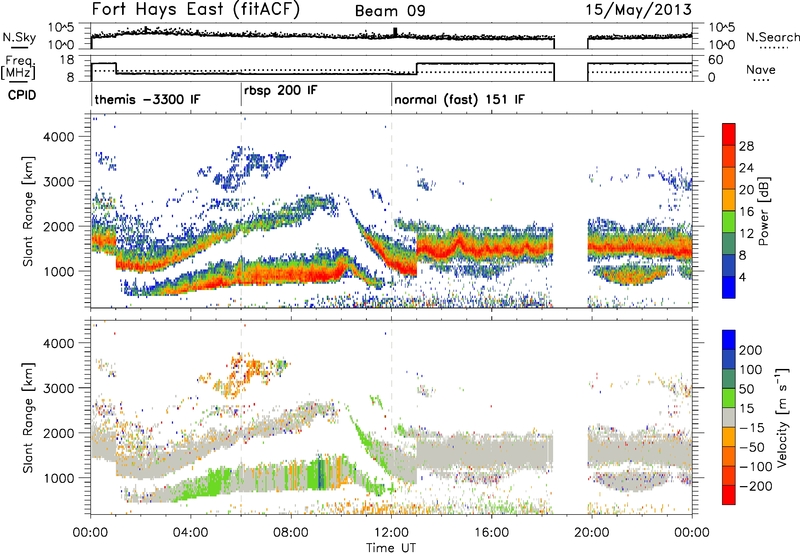Click the "16:00" time tick label

tap(491, 533)
